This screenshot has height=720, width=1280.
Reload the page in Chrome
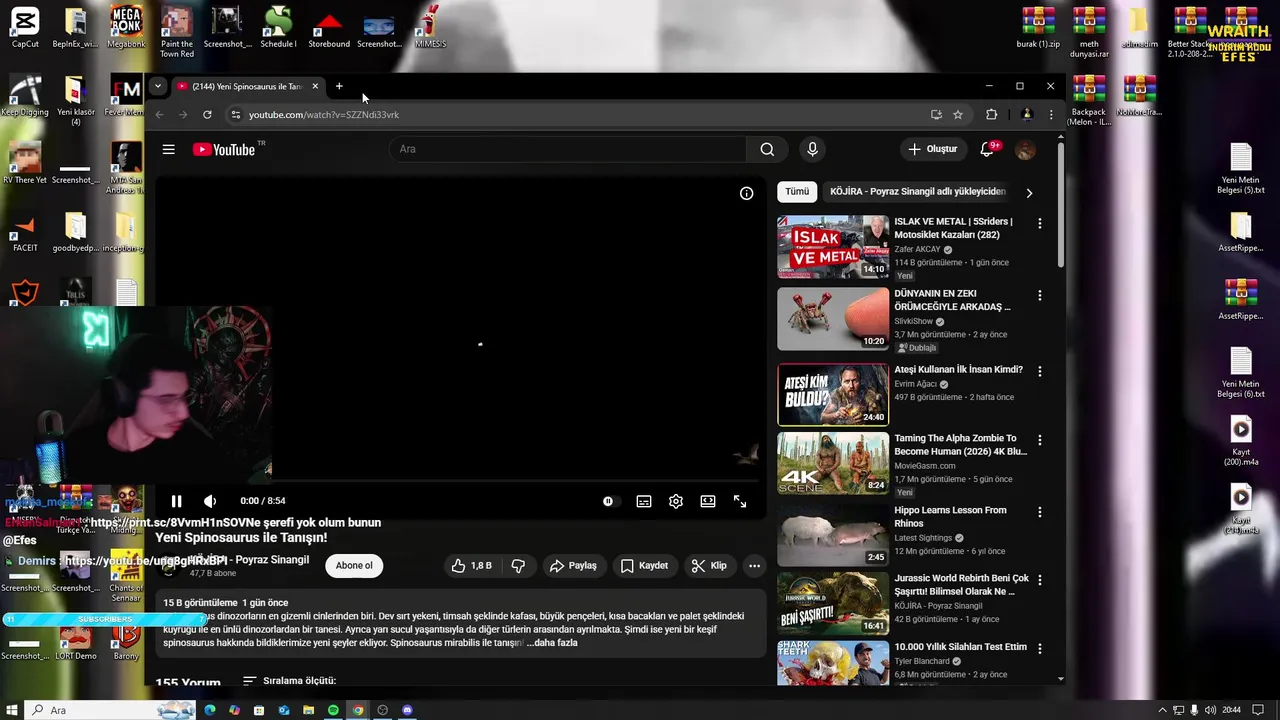point(207,115)
